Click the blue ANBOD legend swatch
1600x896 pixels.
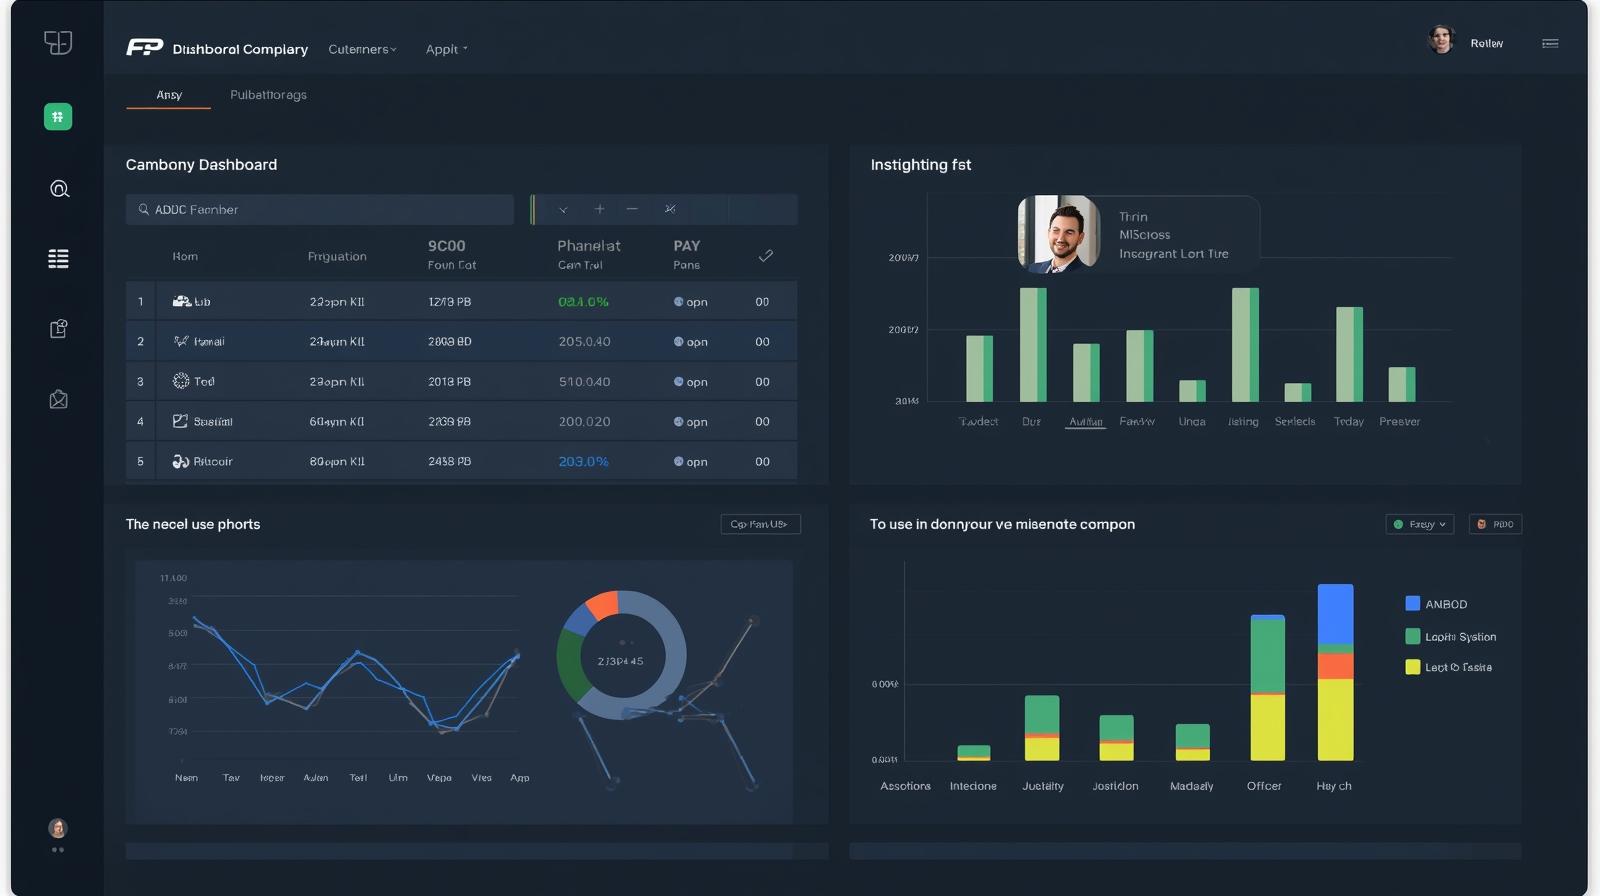pos(1412,604)
